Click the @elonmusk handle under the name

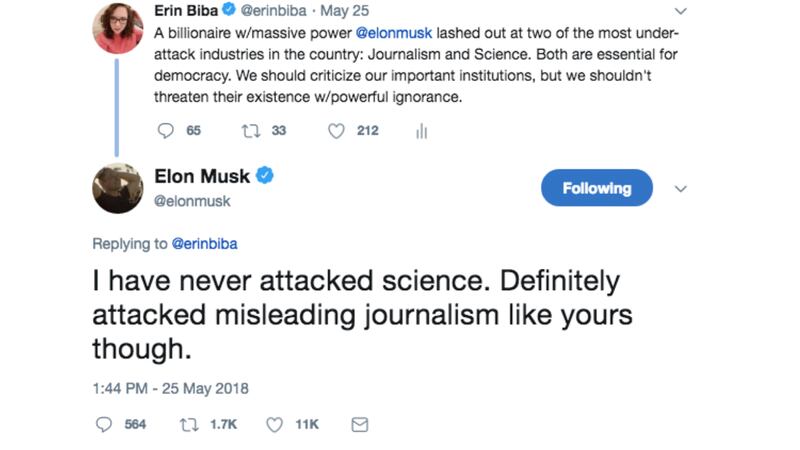pos(192,201)
